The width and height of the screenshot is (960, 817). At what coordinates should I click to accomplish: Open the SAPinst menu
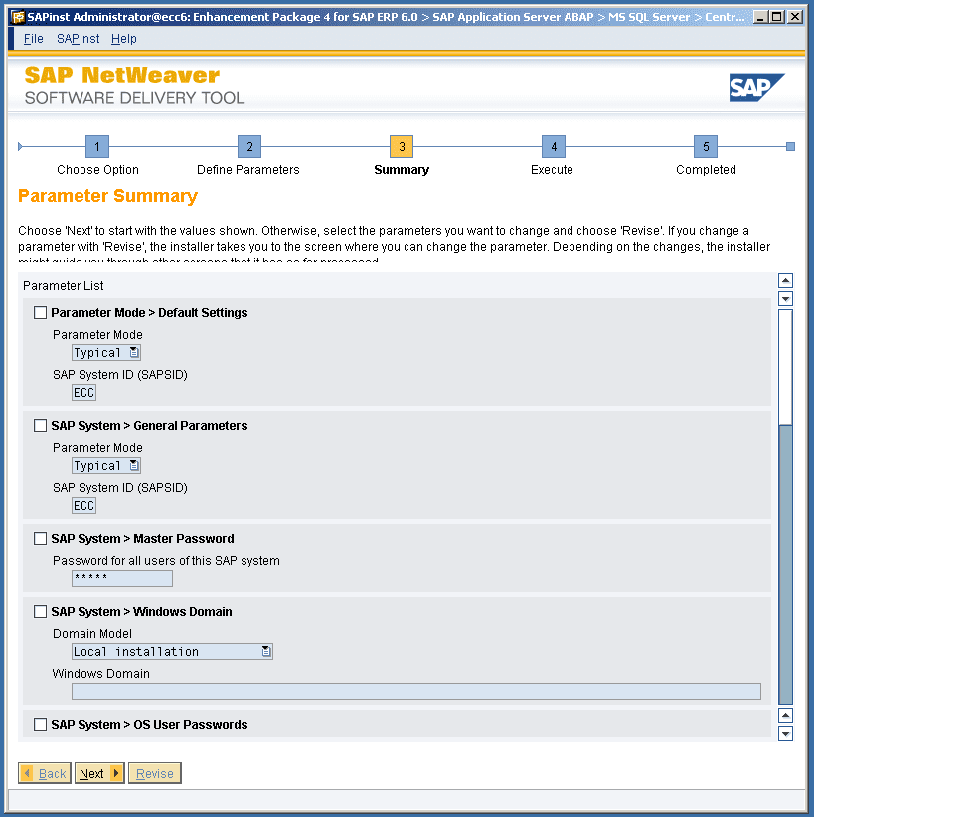click(x=78, y=39)
